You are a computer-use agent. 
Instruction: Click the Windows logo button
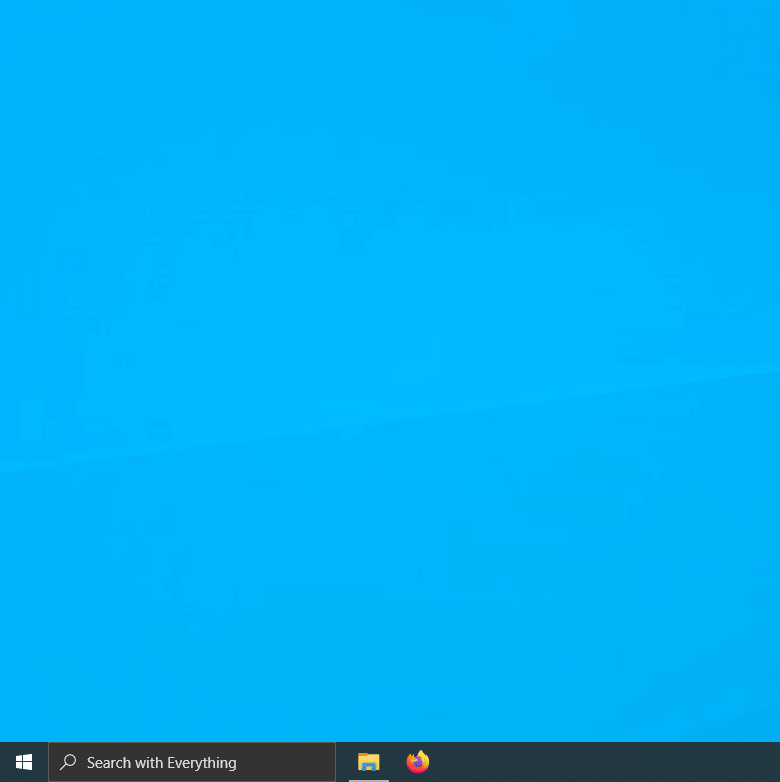(x=24, y=762)
